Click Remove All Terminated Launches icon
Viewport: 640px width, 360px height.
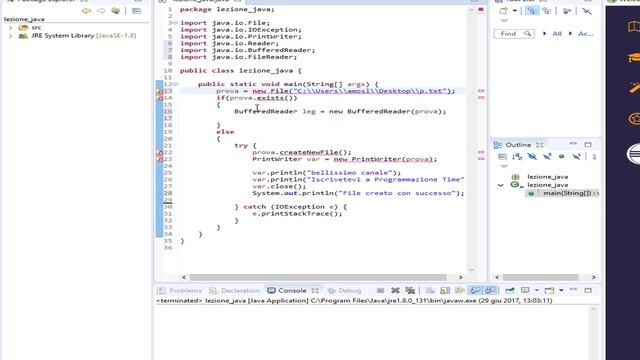410,291
